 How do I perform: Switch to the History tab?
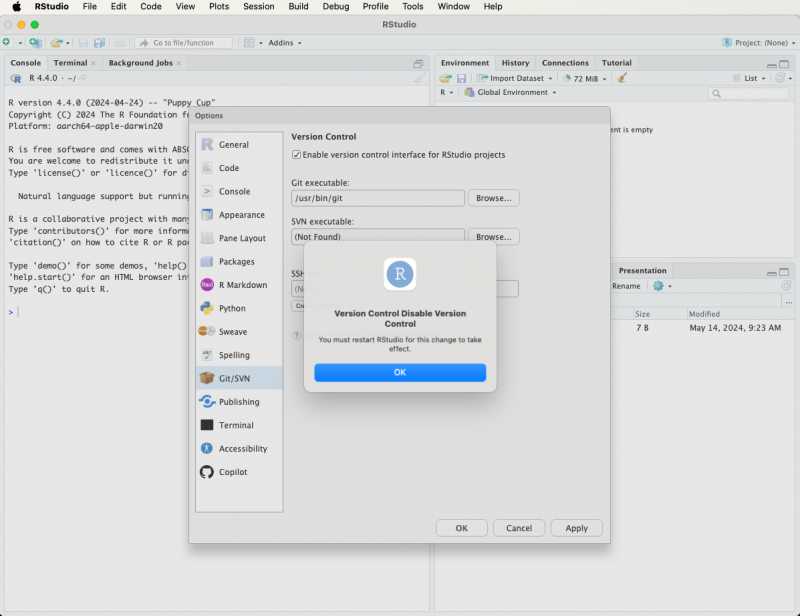click(515, 63)
